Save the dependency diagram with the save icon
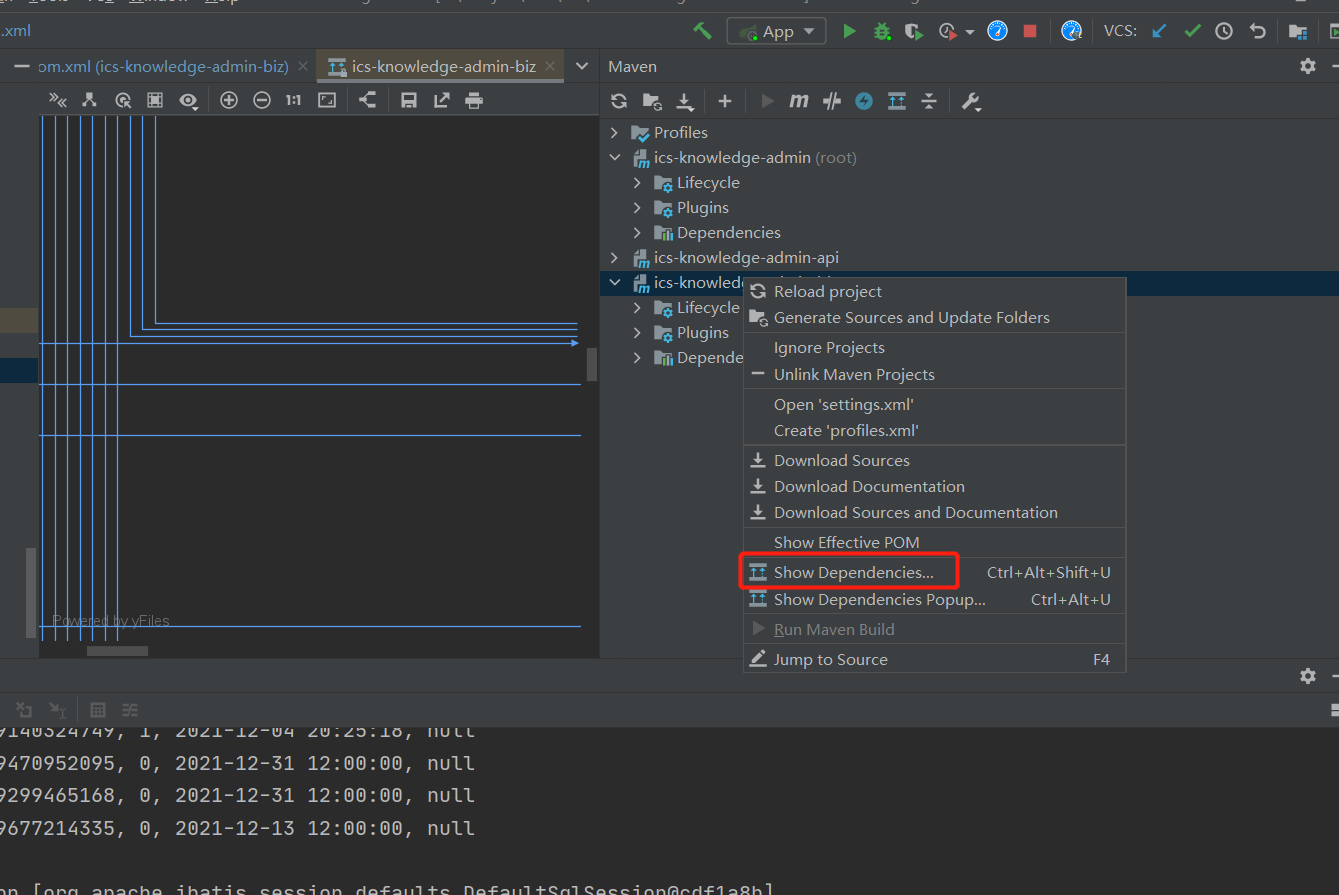Viewport: 1339px width, 895px height. coord(410,100)
